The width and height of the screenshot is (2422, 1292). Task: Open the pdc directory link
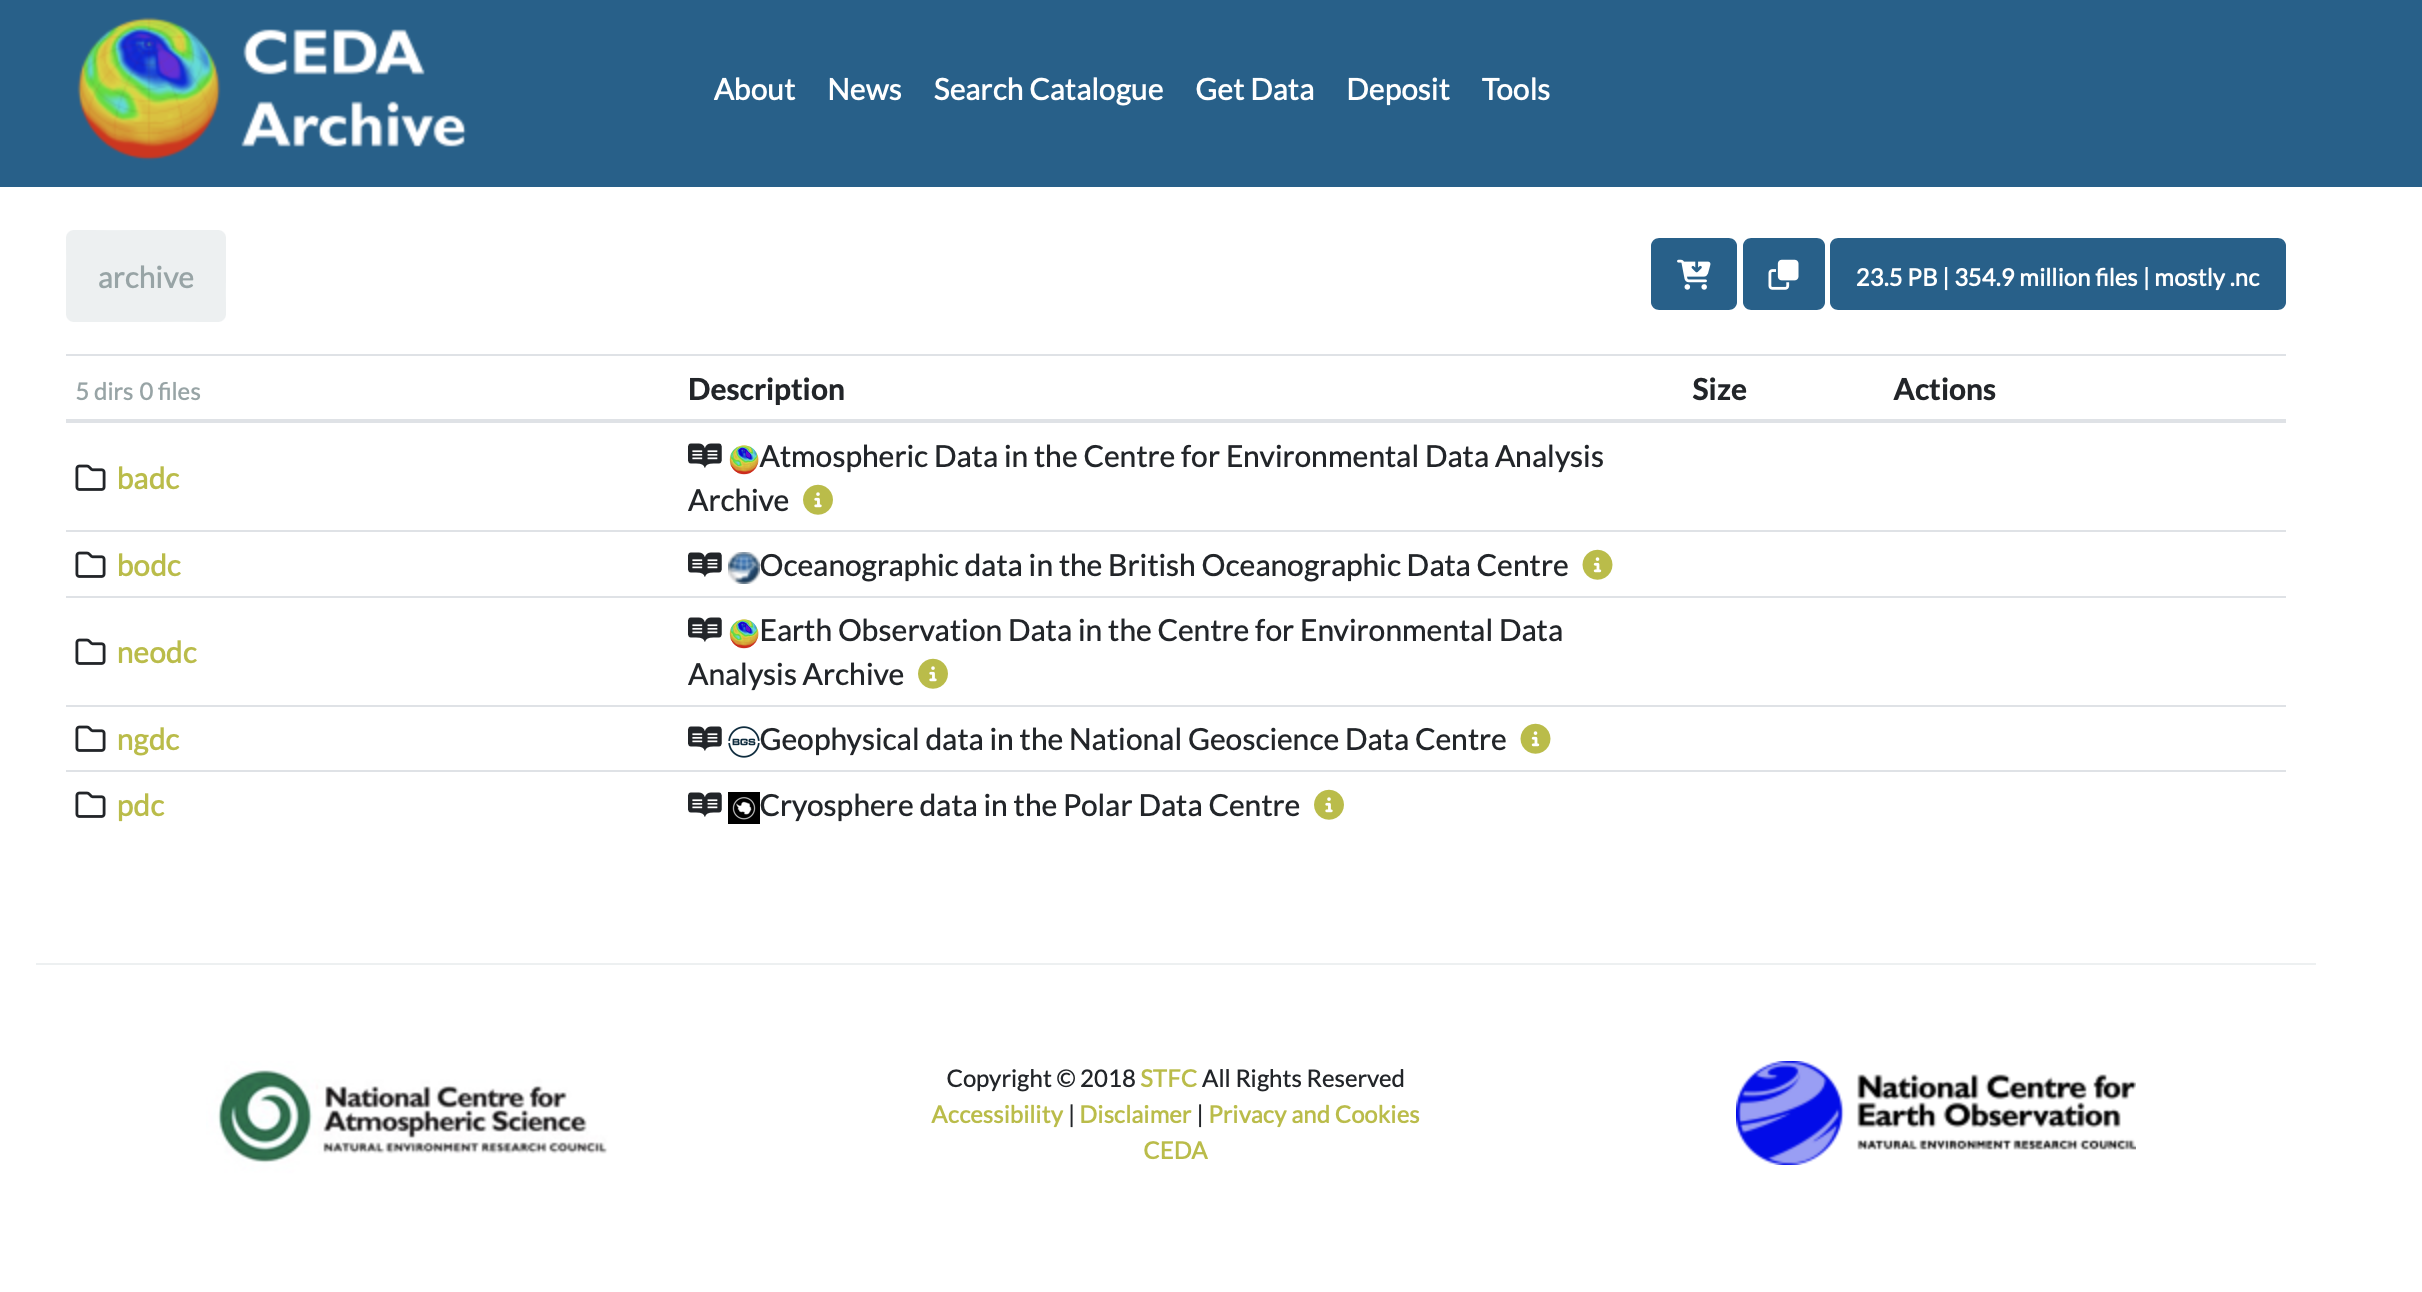(x=140, y=805)
